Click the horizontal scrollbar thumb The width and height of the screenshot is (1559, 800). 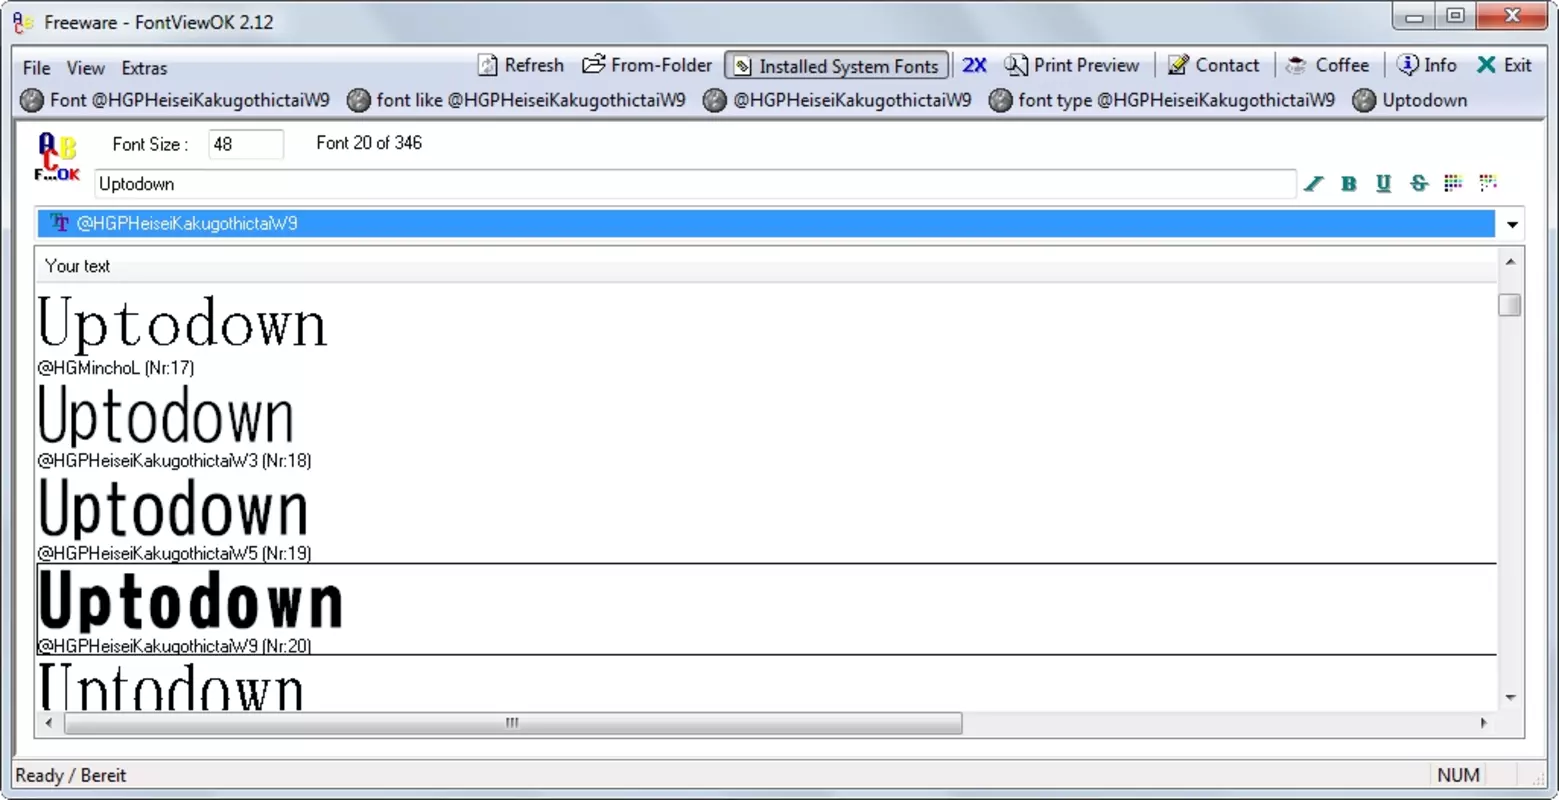pyautogui.click(x=513, y=723)
